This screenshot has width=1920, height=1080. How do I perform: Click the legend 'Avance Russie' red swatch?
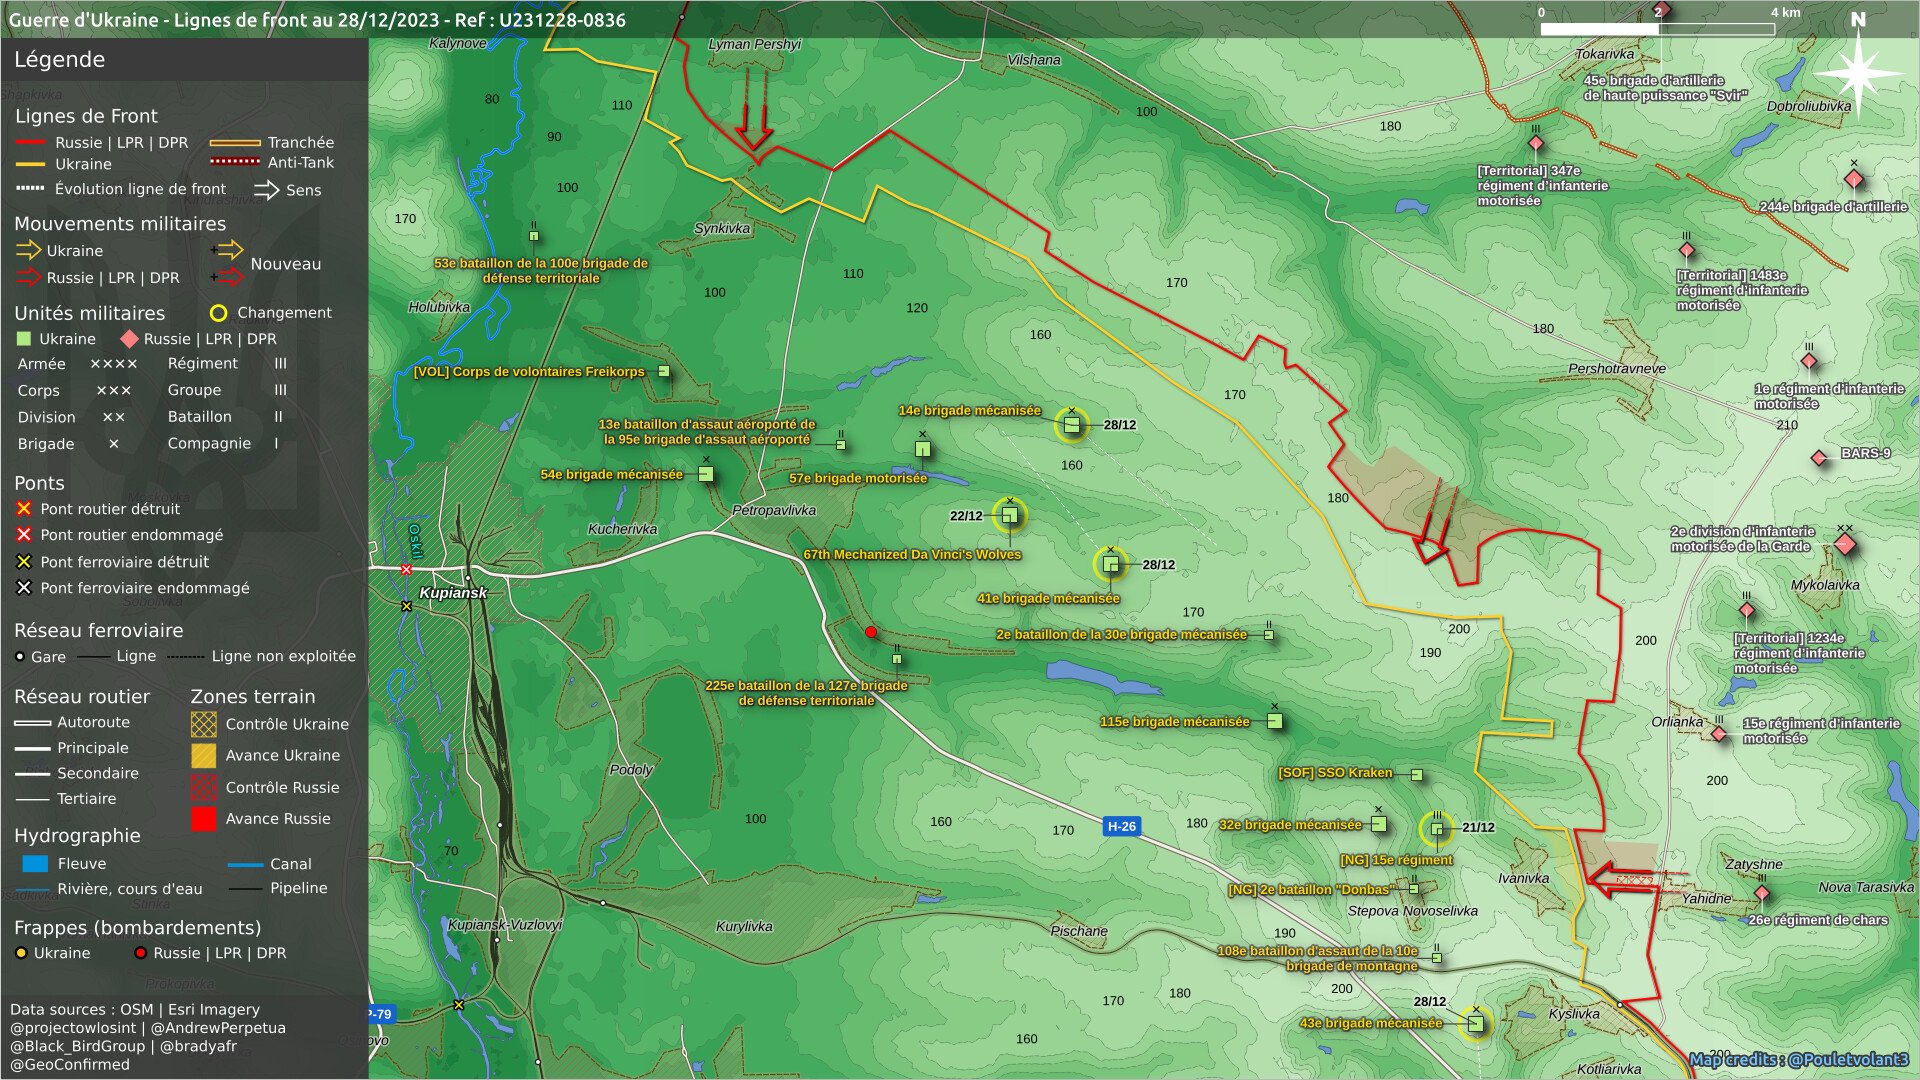(203, 819)
